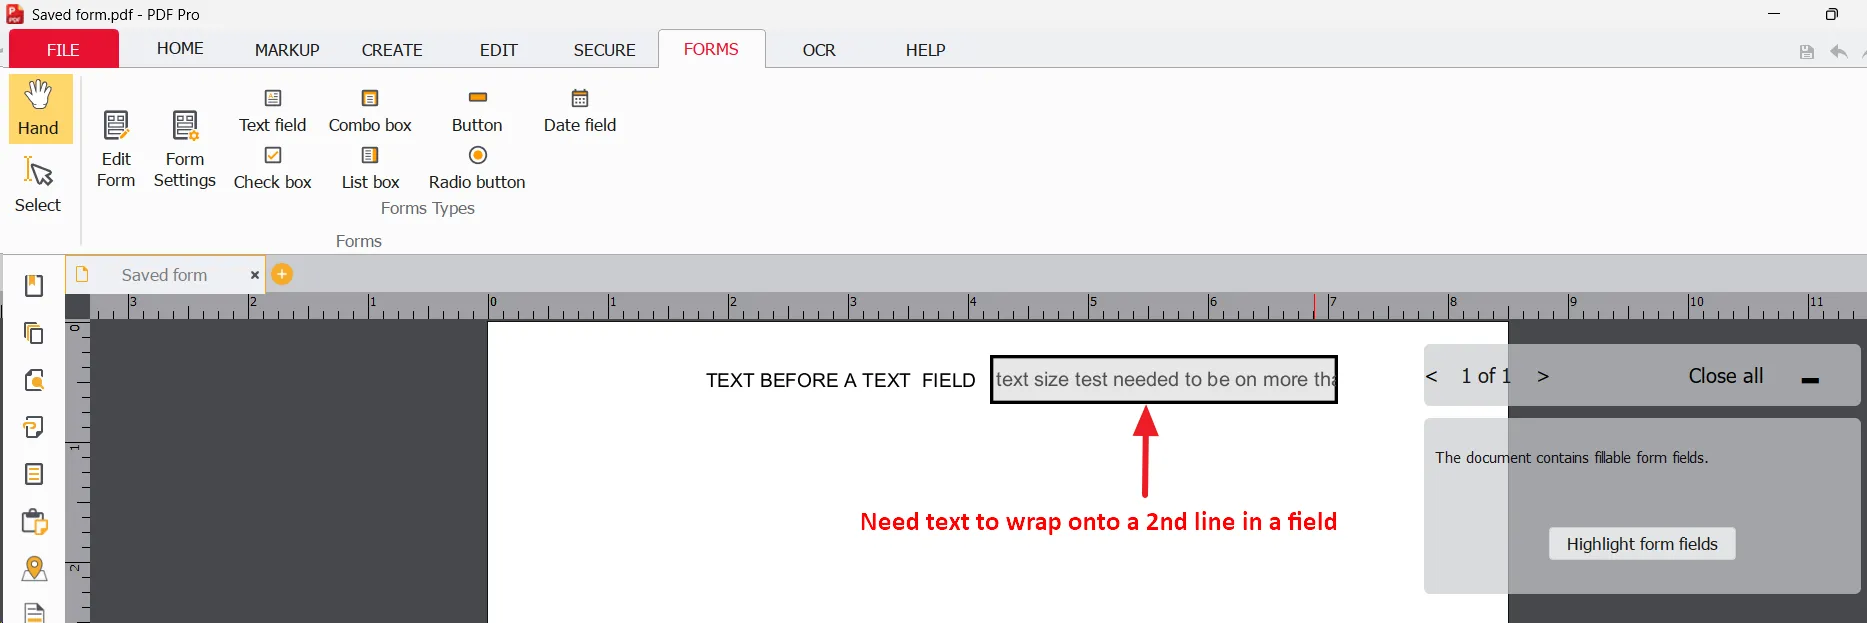
Task: Insert a Date field
Action: 580,111
